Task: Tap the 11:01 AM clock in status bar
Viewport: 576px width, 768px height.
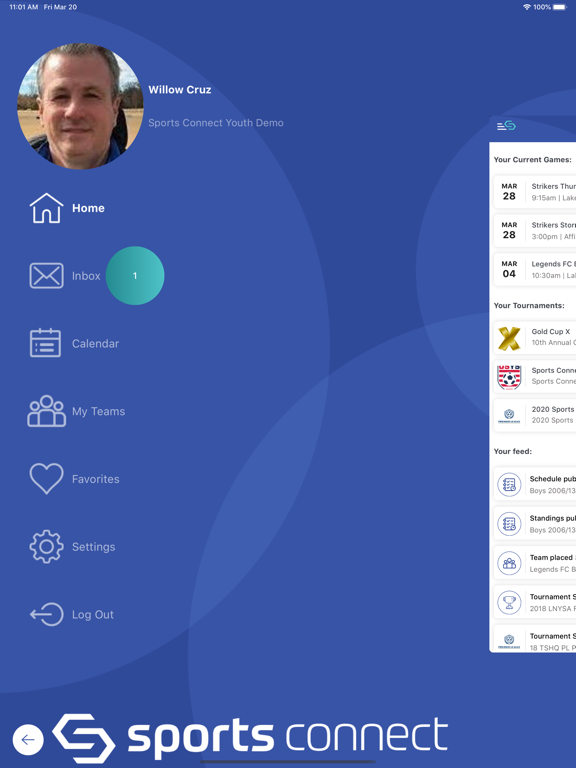Action: pyautogui.click(x=24, y=7)
